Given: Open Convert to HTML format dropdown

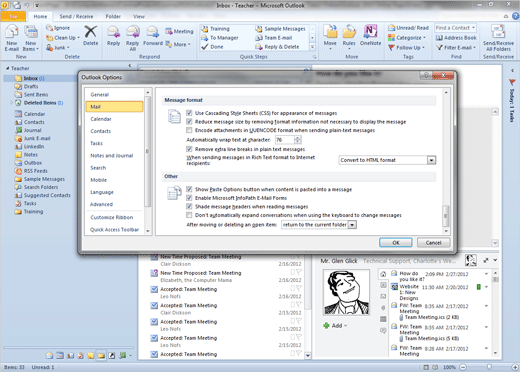Looking at the screenshot, I should (431, 160).
